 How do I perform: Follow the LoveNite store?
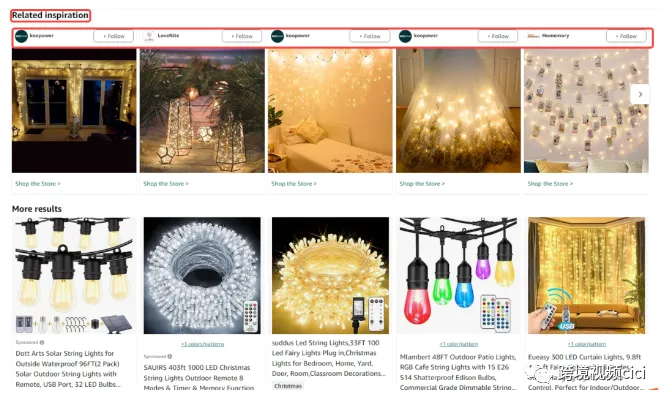[242, 36]
